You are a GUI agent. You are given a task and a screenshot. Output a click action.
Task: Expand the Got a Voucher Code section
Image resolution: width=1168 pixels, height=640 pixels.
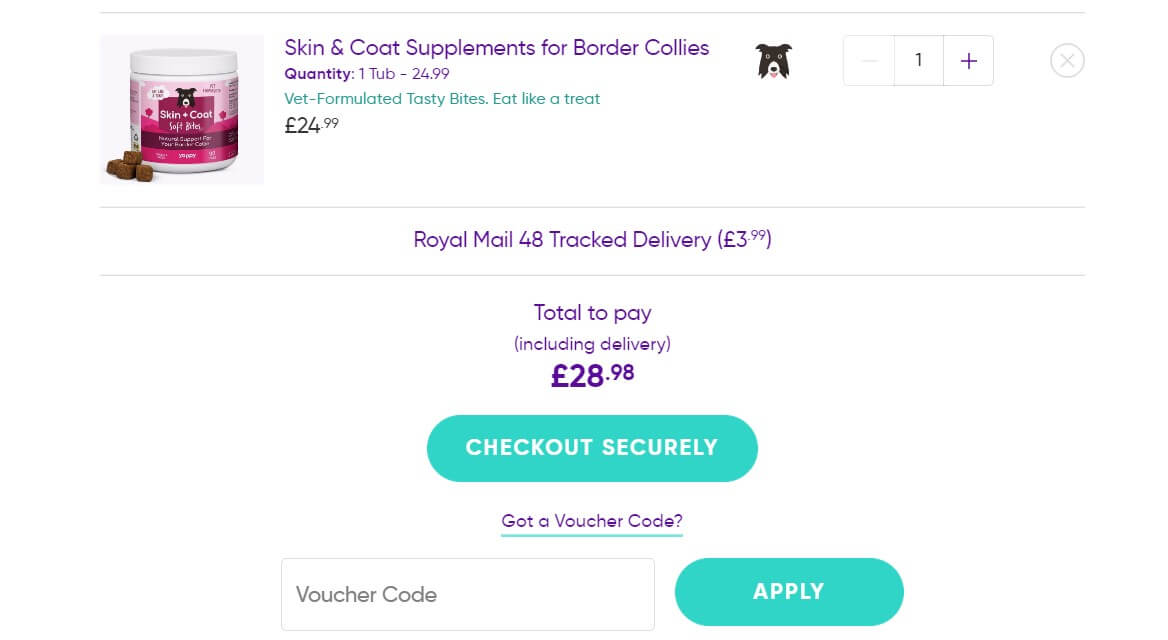(x=591, y=521)
